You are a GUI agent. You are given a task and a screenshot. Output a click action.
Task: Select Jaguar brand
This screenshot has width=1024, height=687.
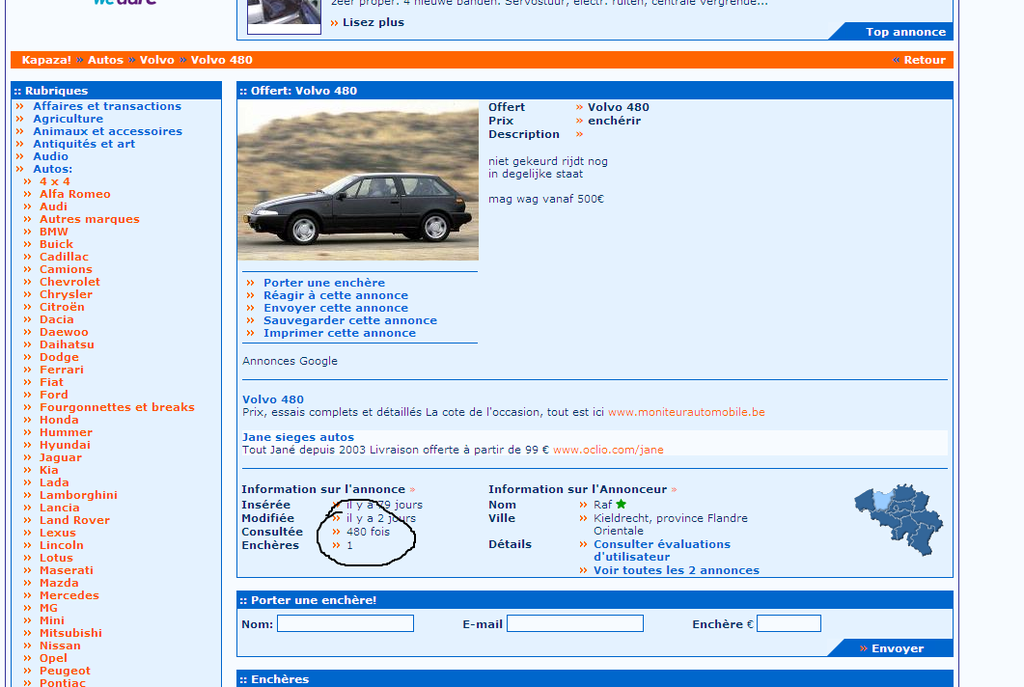(61, 457)
